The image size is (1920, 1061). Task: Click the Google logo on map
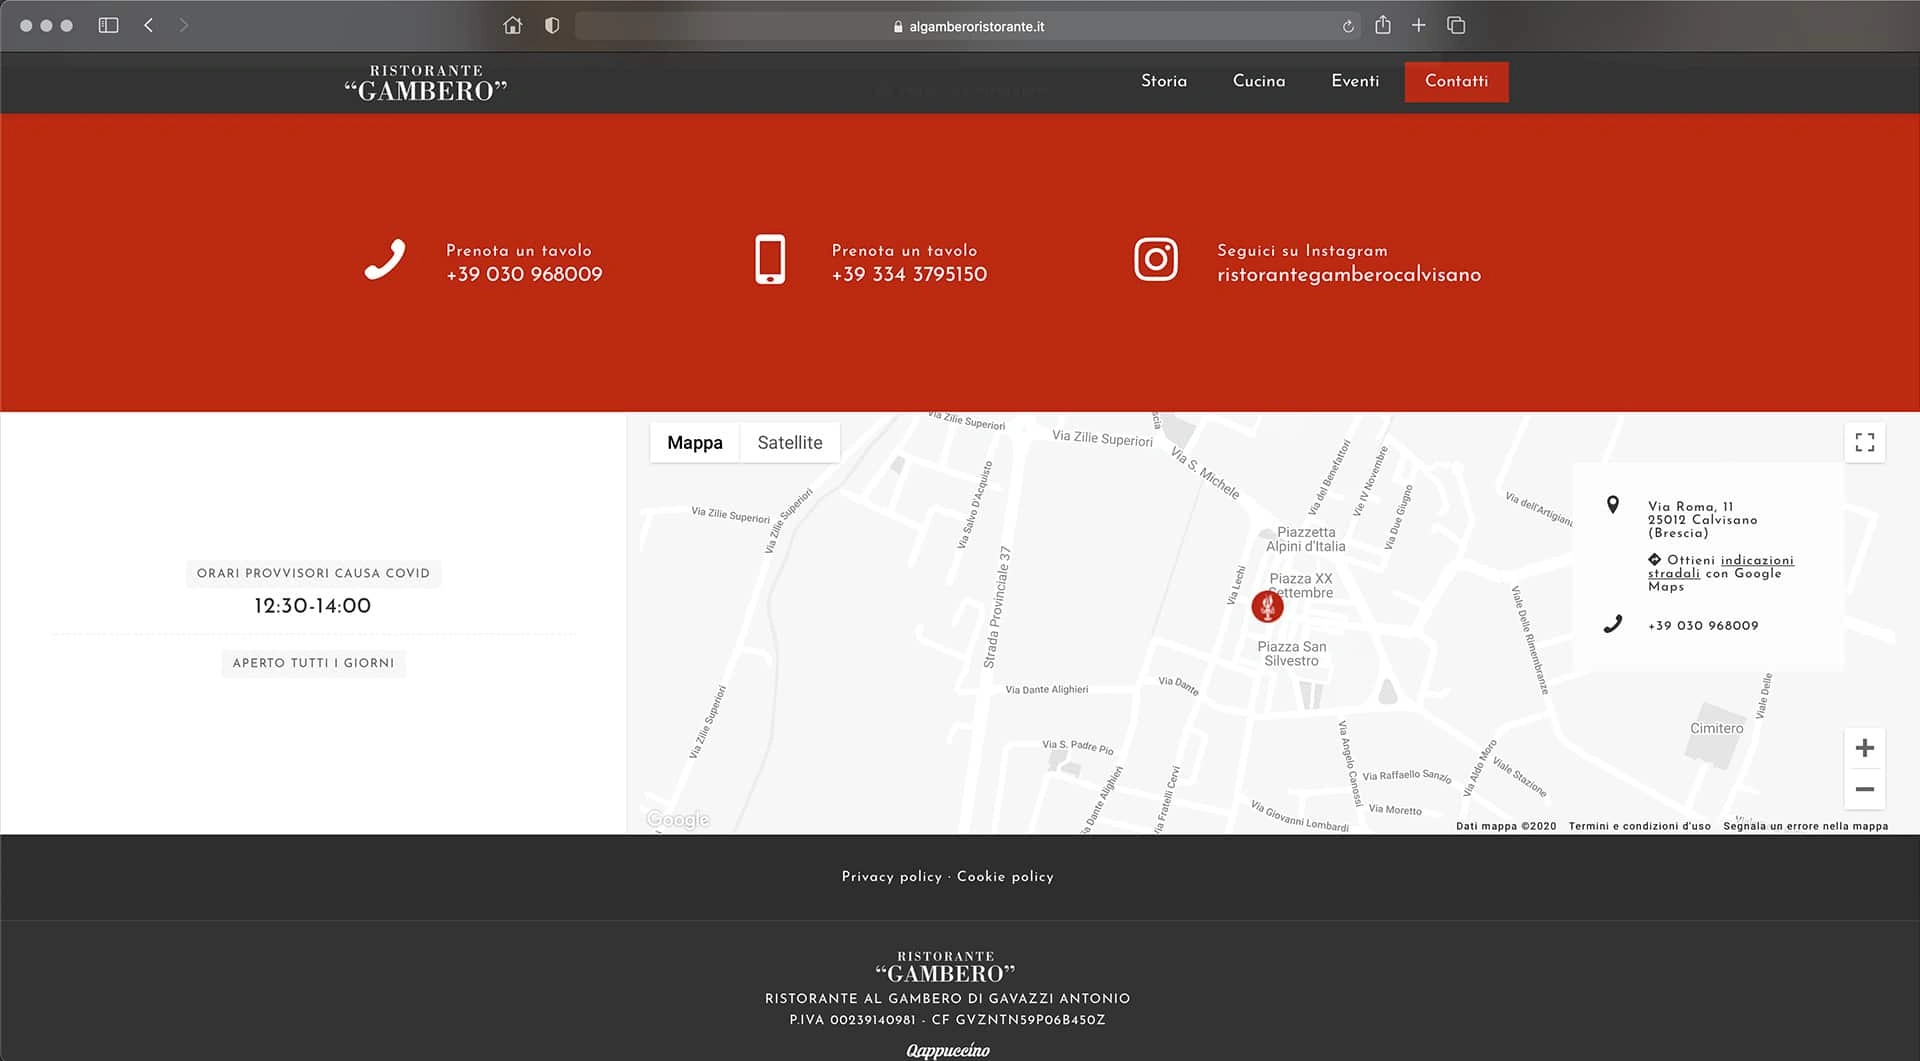(x=678, y=820)
